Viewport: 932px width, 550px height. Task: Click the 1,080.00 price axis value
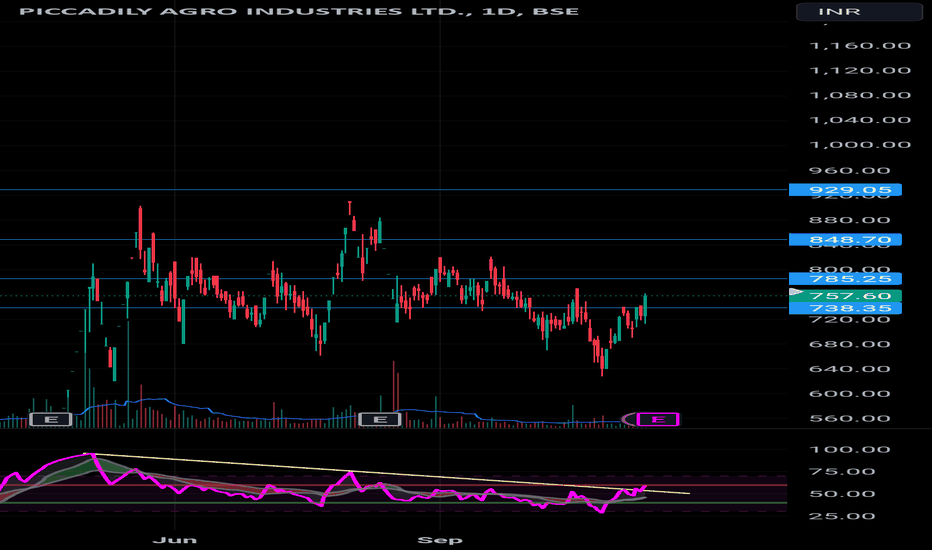(x=860, y=95)
